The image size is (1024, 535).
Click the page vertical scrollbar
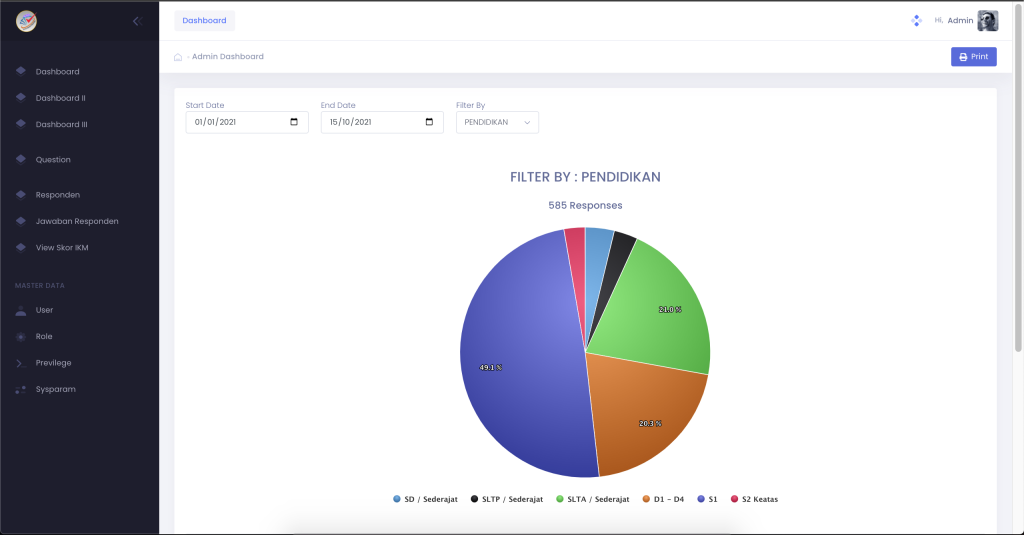click(x=1018, y=176)
